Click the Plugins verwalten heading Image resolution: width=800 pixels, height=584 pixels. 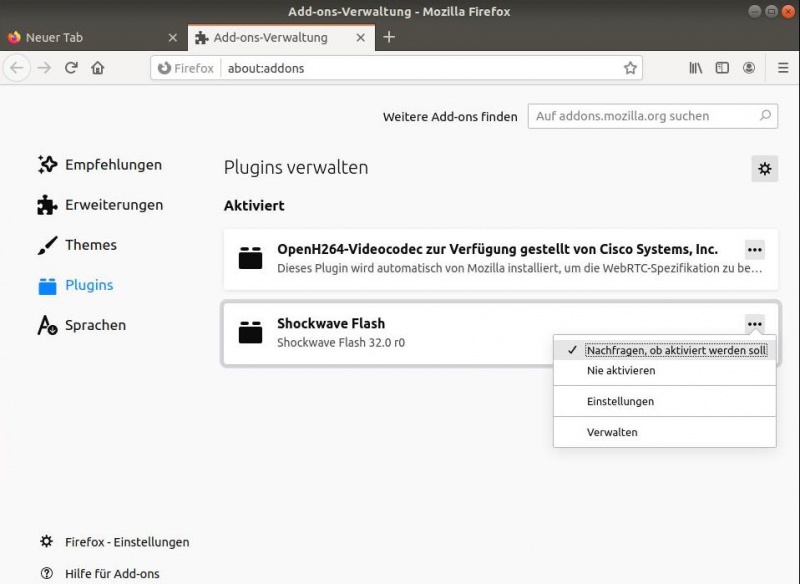pyautogui.click(x=296, y=168)
